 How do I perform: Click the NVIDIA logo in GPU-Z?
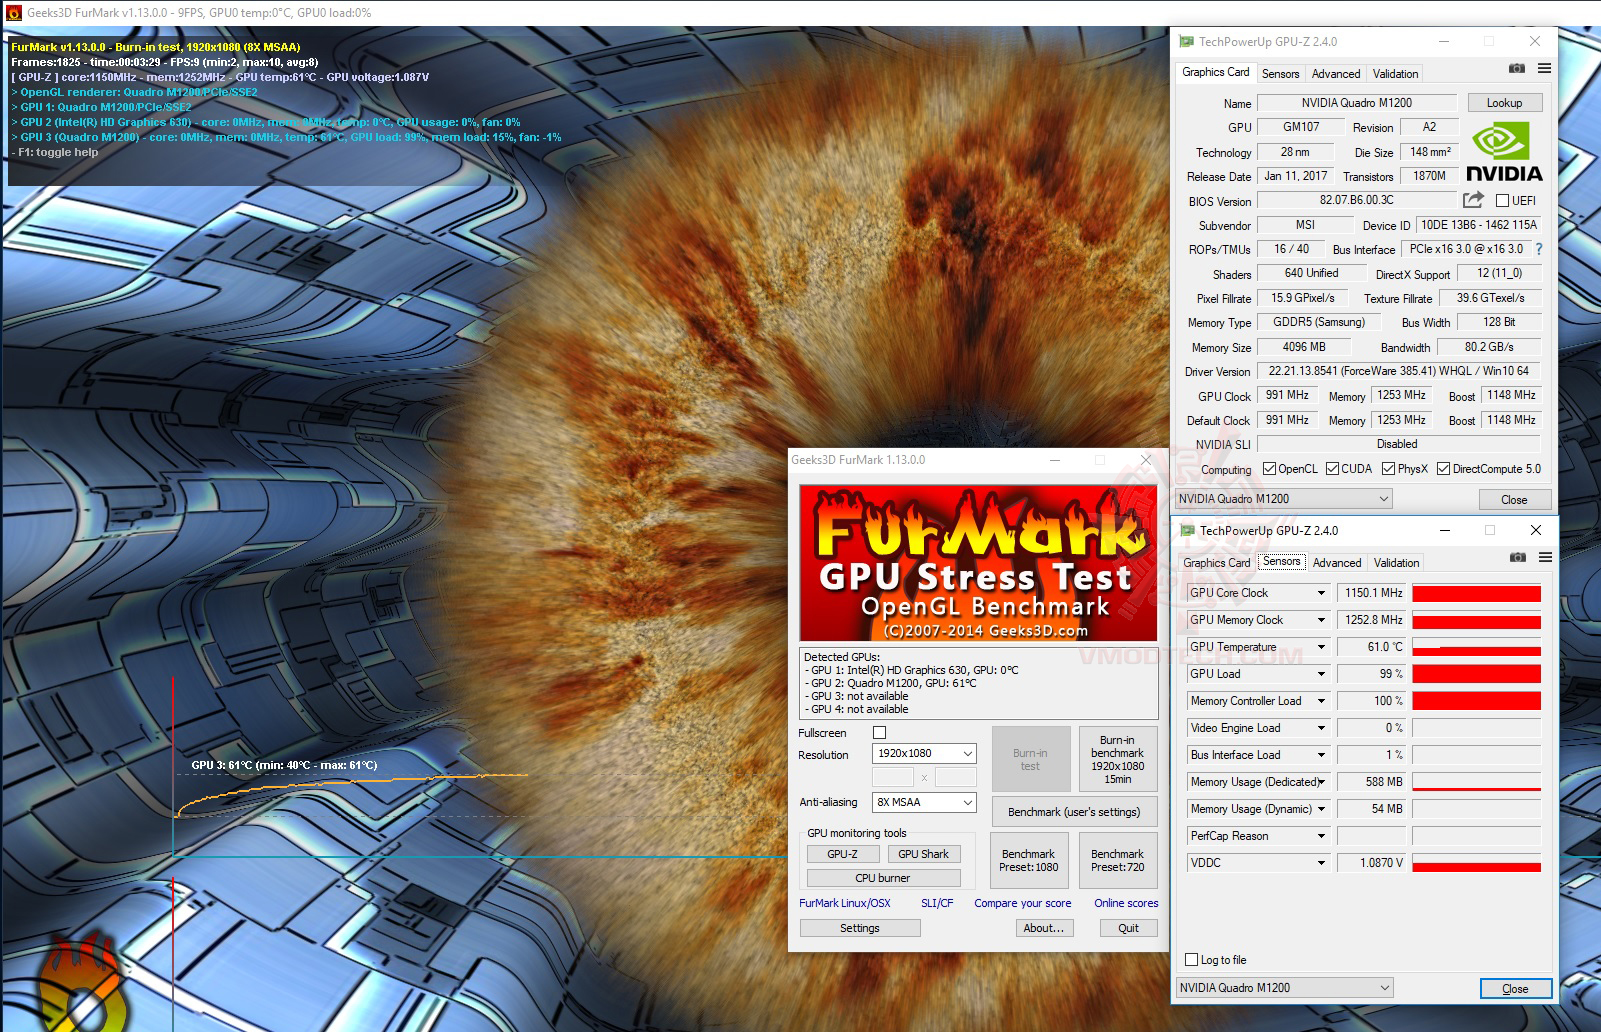(1504, 151)
